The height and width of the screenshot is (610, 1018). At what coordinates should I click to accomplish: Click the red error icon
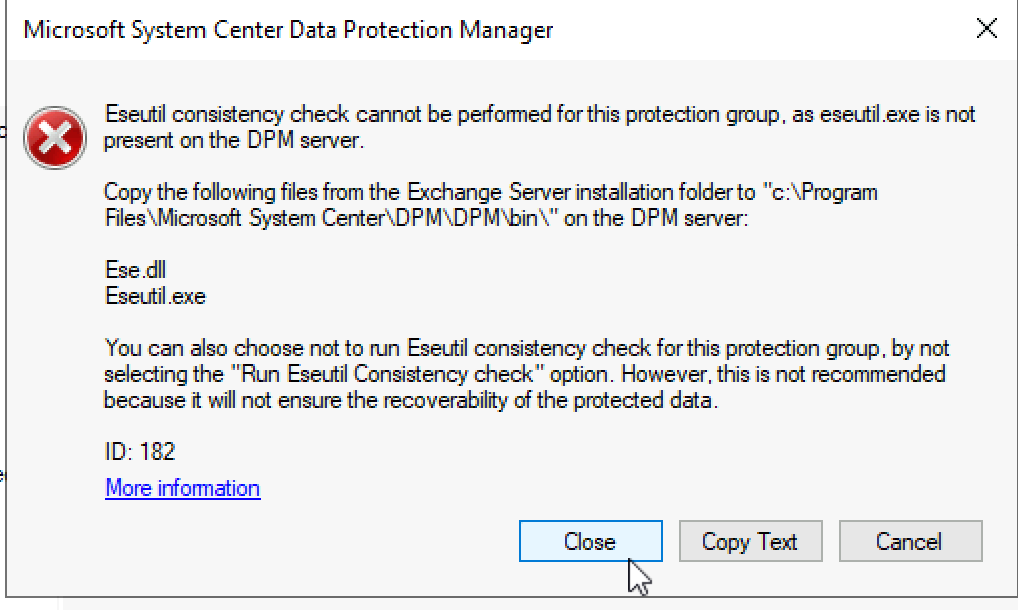(x=55, y=138)
